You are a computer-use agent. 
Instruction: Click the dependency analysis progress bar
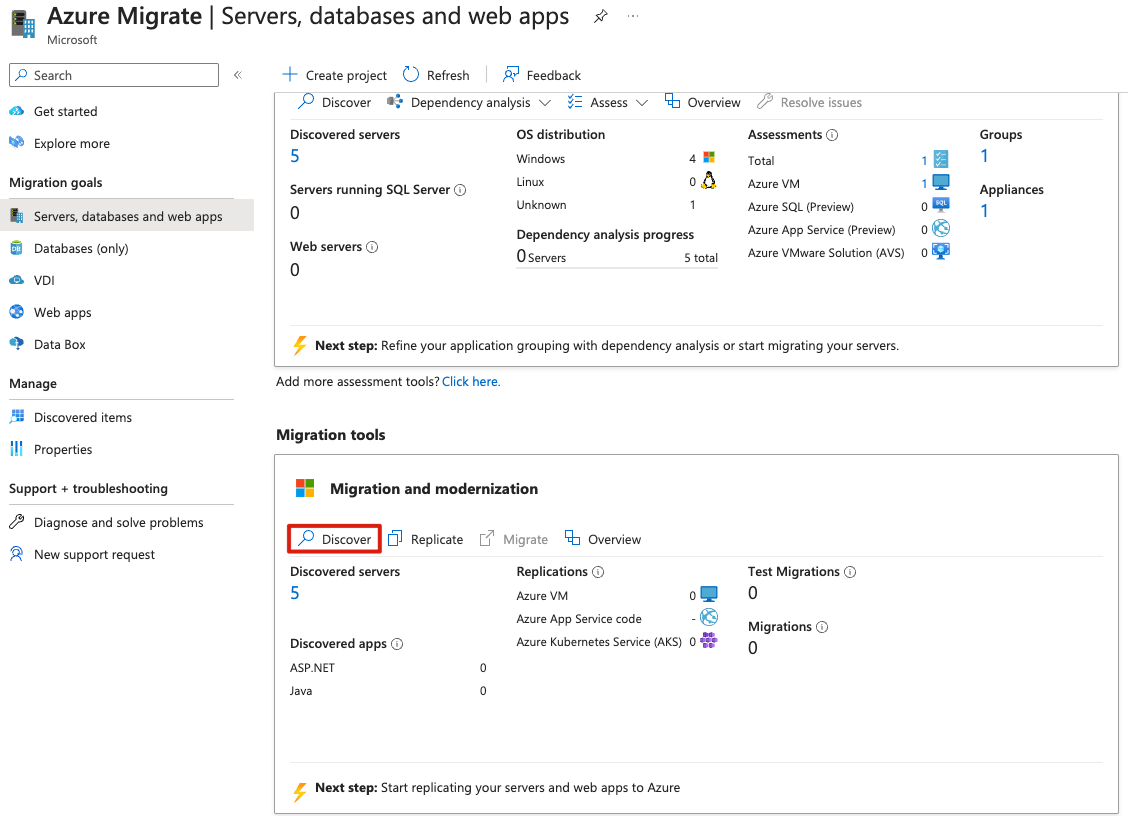pyautogui.click(x=617, y=268)
